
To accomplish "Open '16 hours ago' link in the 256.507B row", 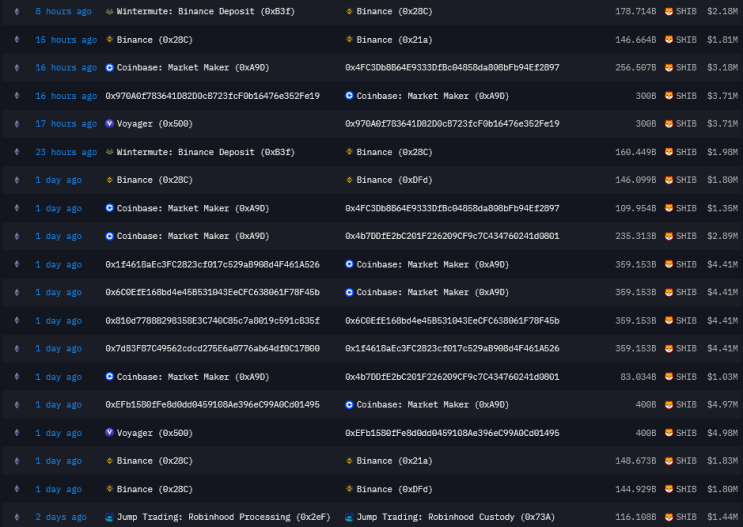I will coord(66,68).
